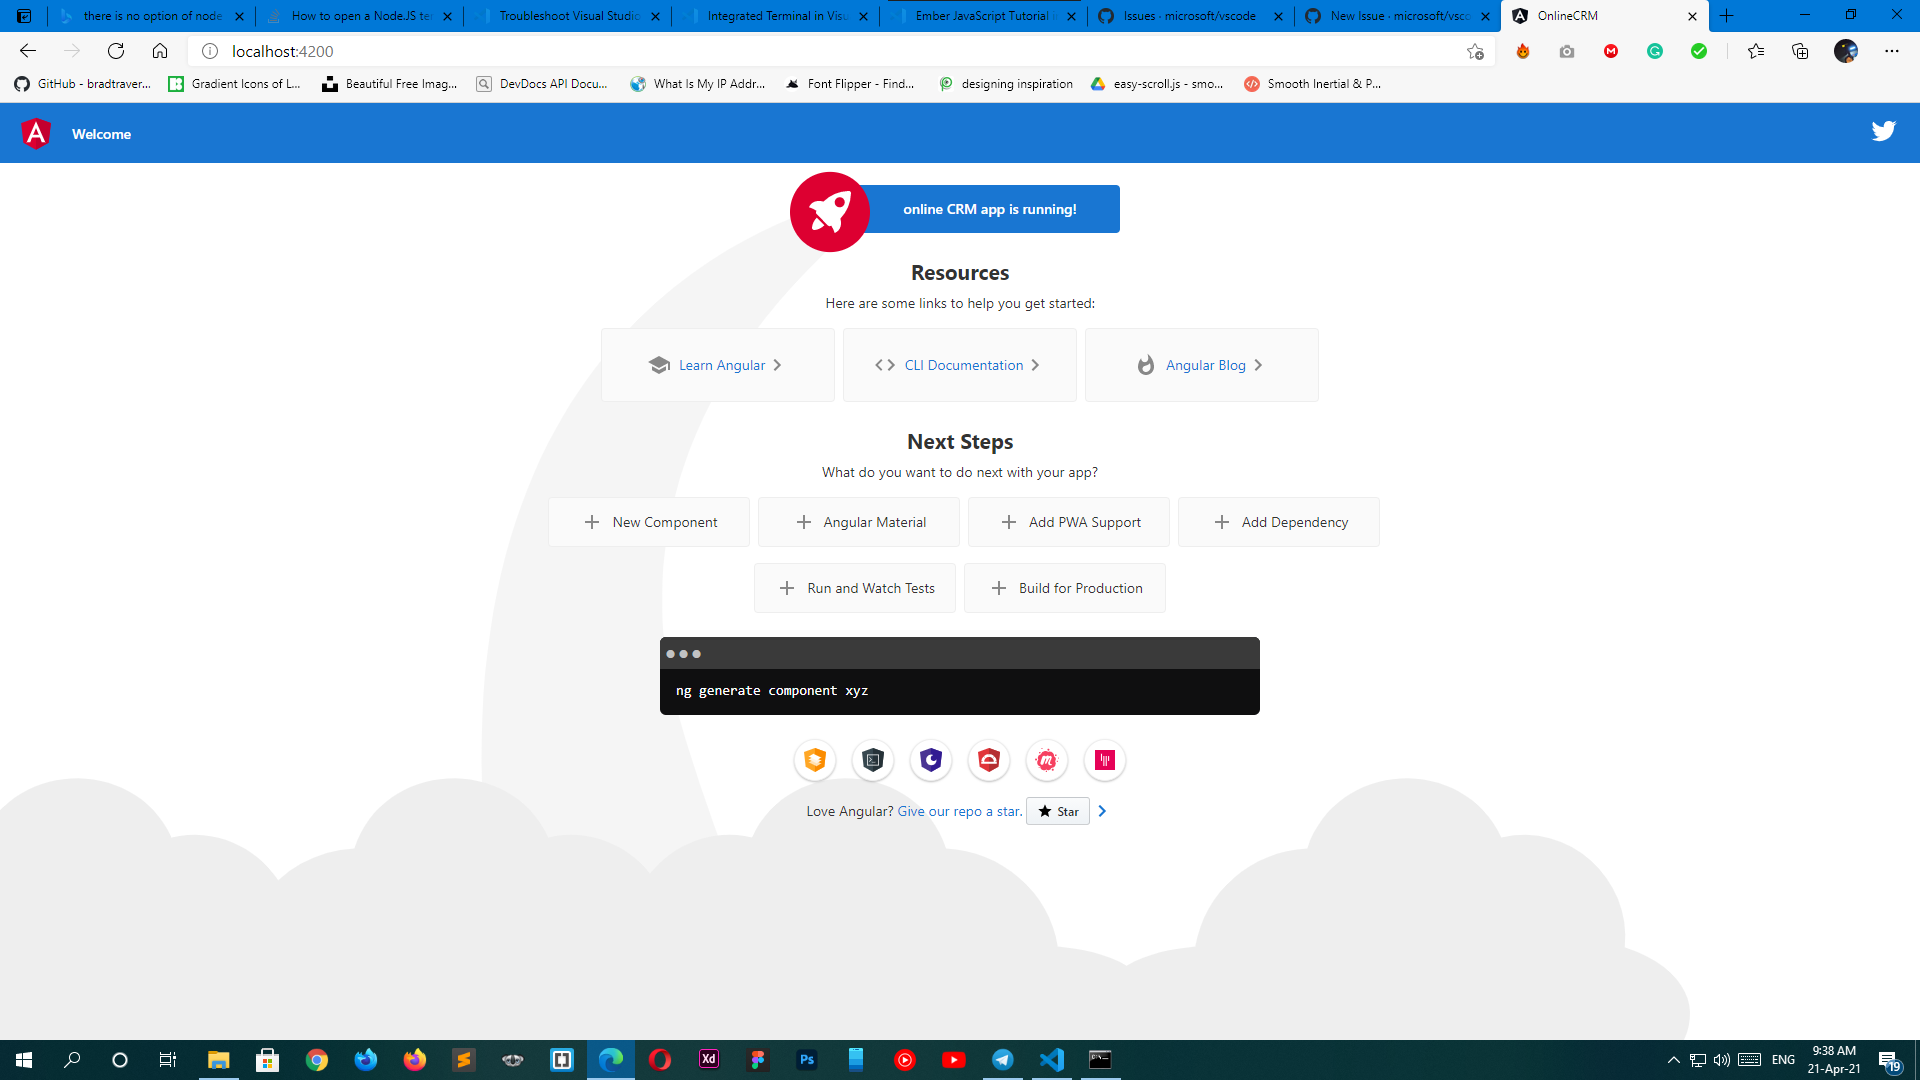This screenshot has width=1920, height=1080.
Task: Open the Edge Collections toolbar icon
Action: point(1800,51)
